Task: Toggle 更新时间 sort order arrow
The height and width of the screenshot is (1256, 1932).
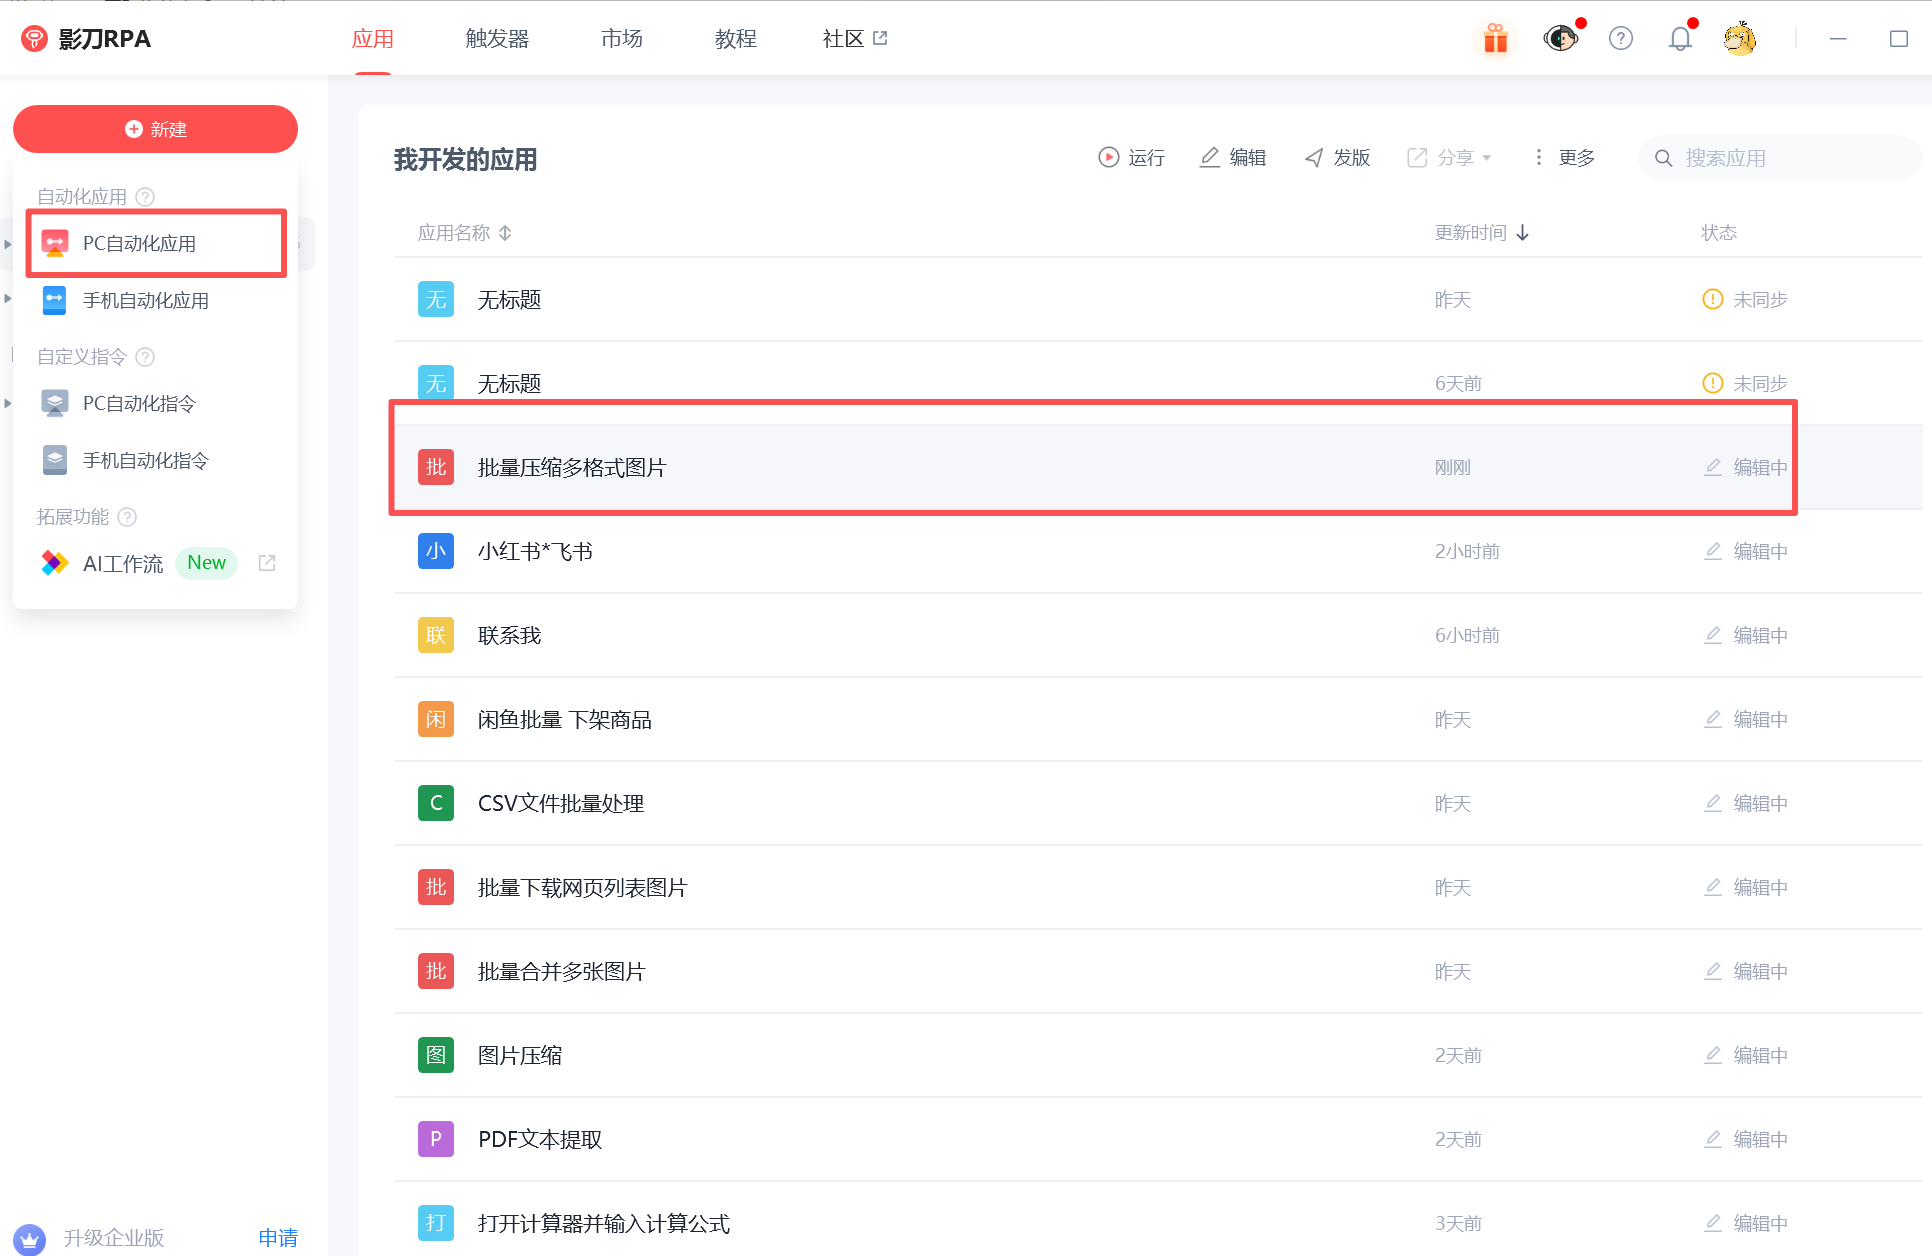Action: click(1523, 233)
